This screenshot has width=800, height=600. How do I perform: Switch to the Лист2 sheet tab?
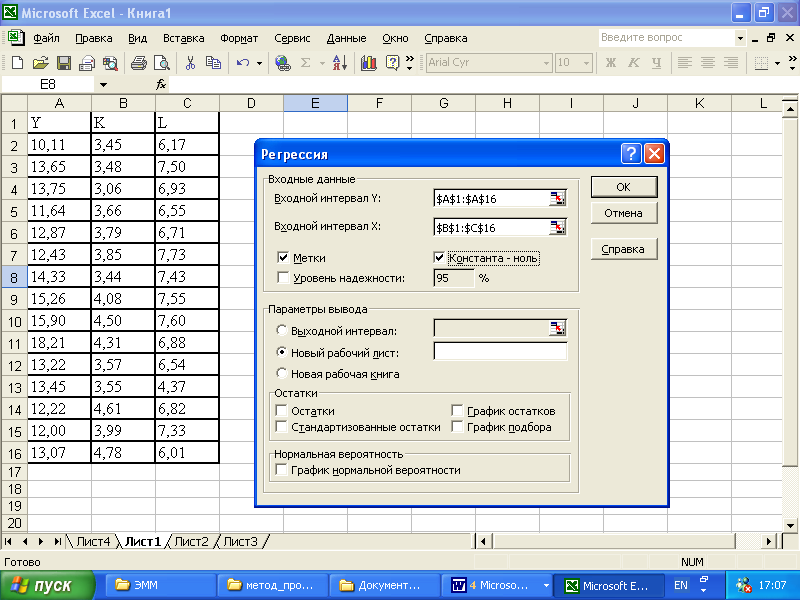(x=191, y=541)
